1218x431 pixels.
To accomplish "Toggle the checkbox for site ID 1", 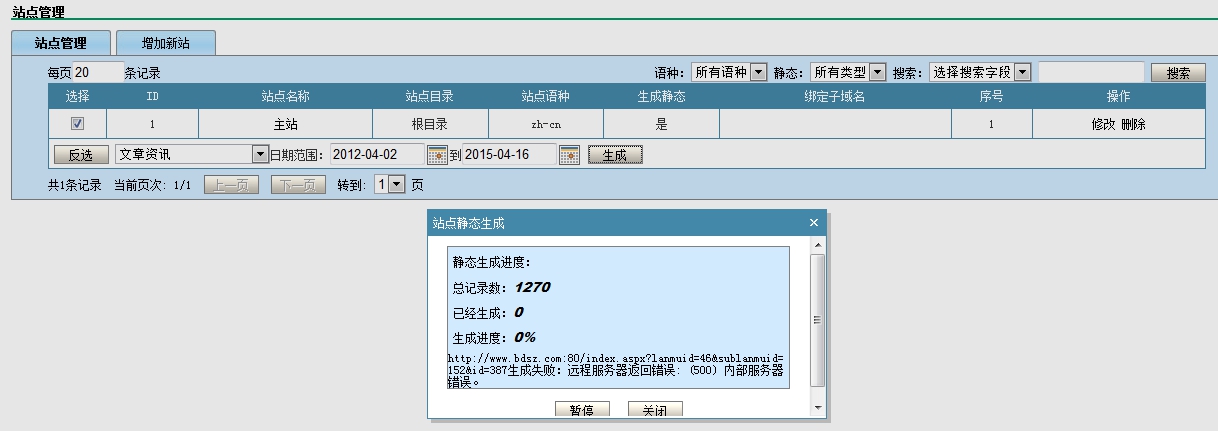I will click(x=77, y=124).
